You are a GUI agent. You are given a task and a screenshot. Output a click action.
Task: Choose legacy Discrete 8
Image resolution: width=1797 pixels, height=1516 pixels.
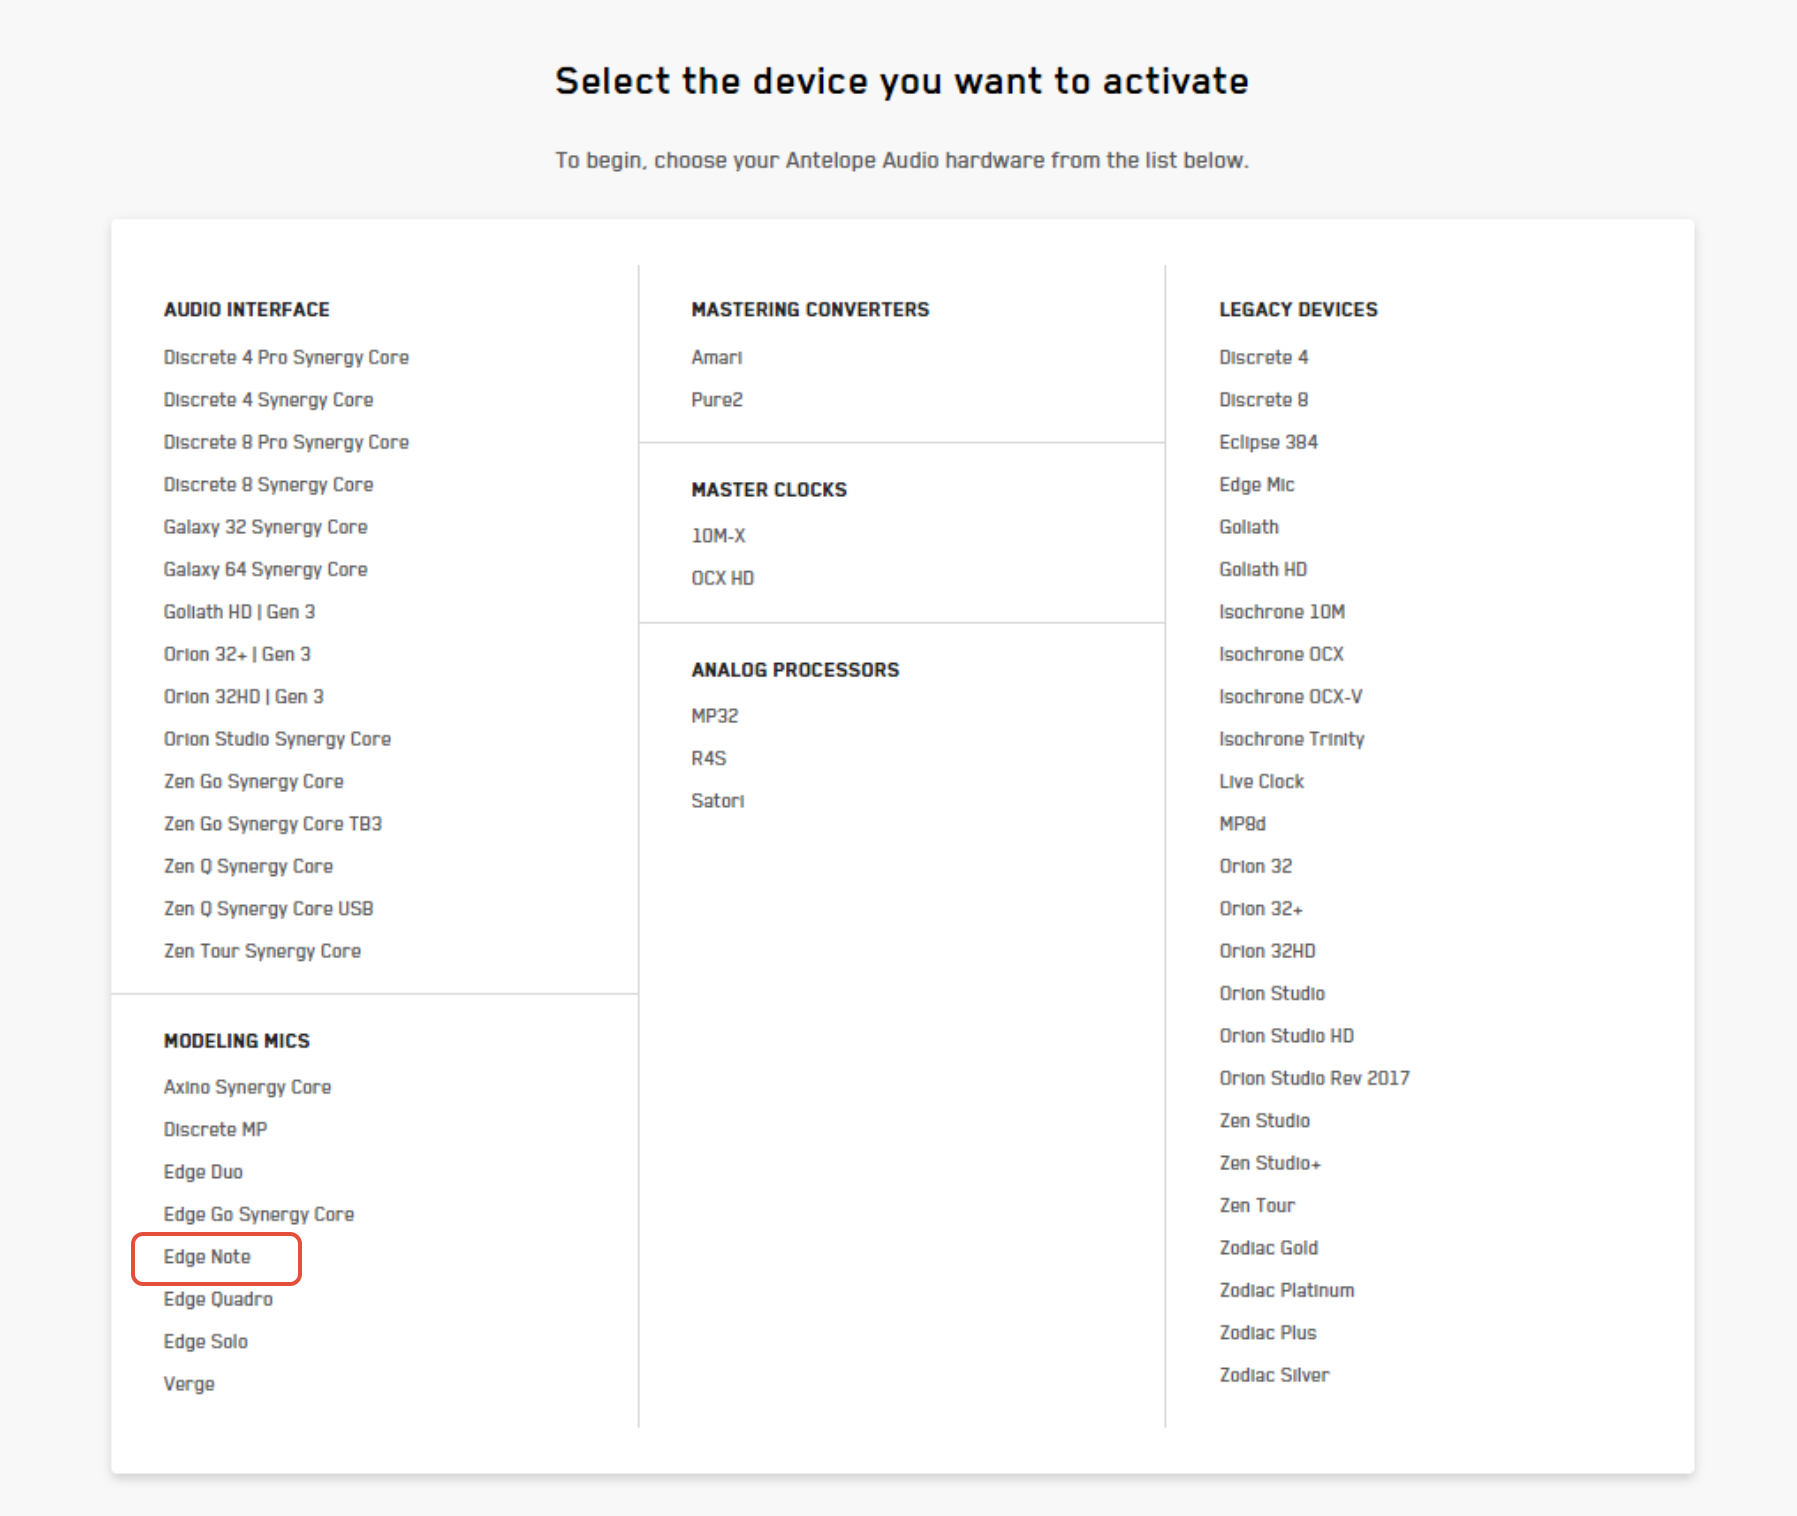click(x=1263, y=400)
